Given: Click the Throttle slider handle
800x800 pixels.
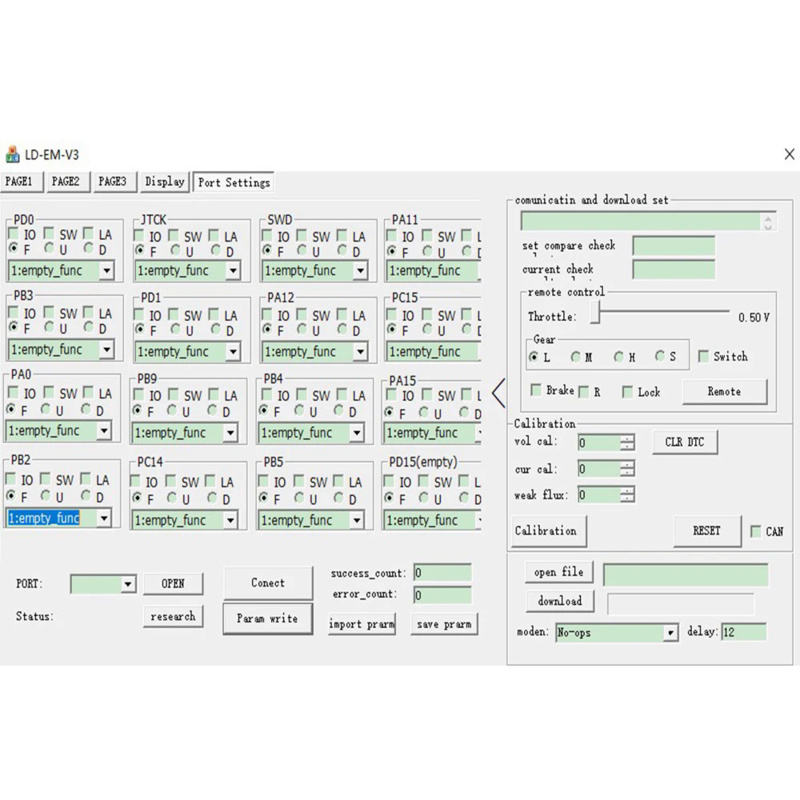Looking at the screenshot, I should (x=594, y=314).
